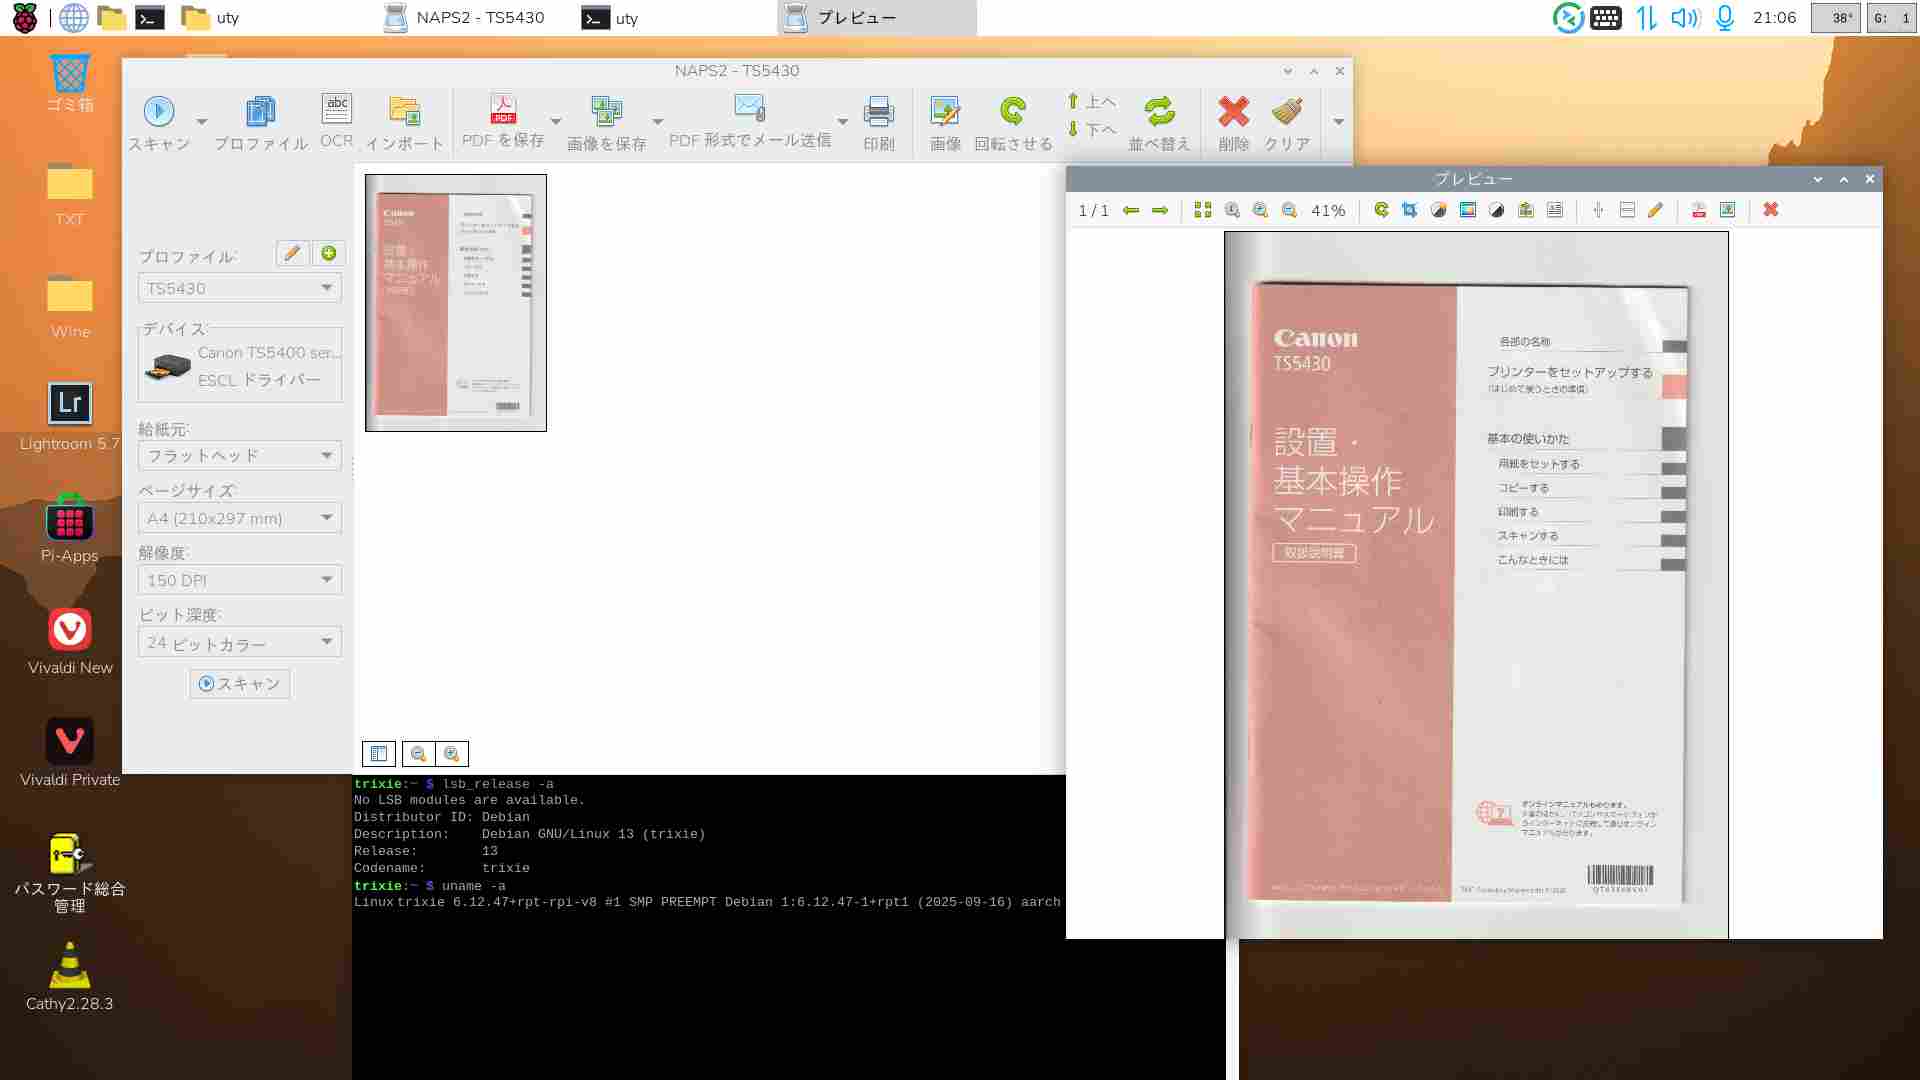This screenshot has width=1920, height=1080.
Task: Expand the Save PDF dropdown arrow
Action: [556, 122]
